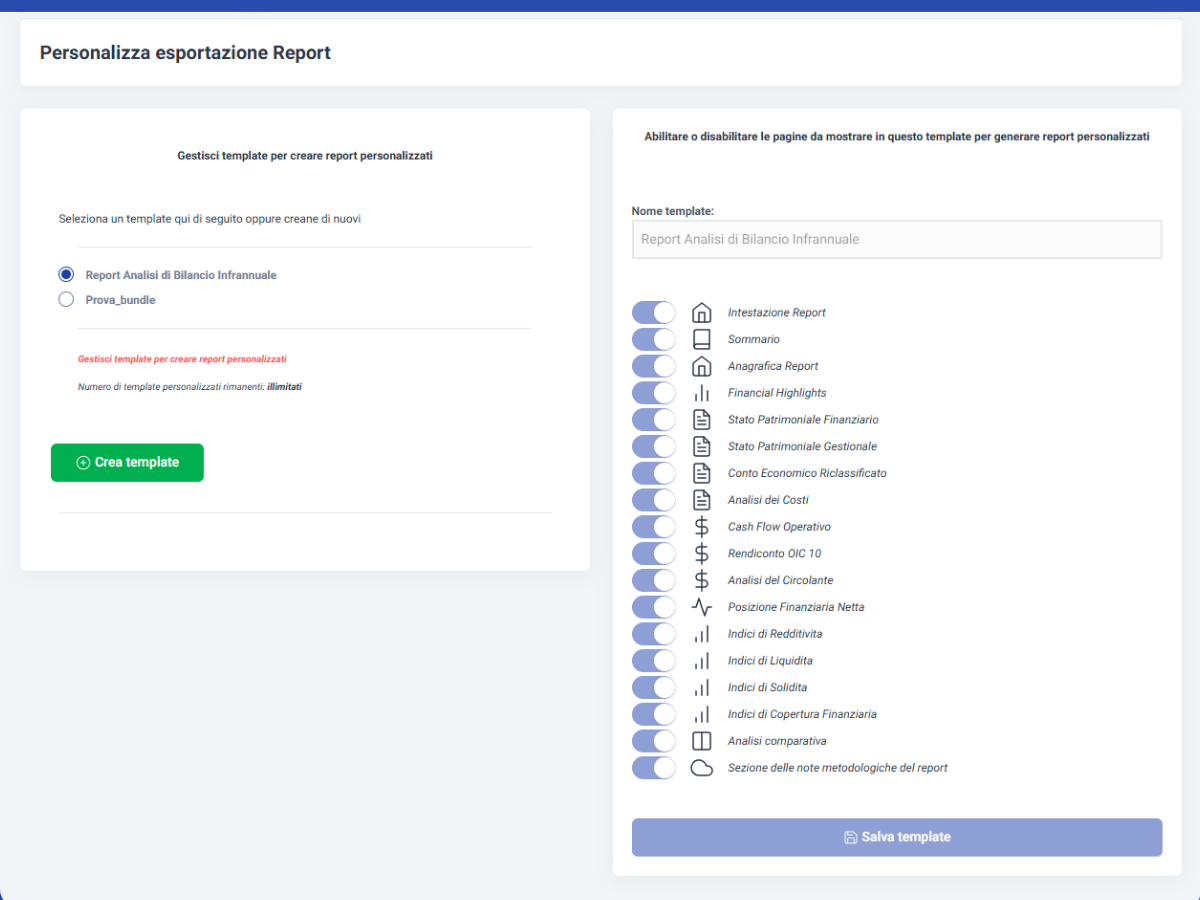Select the Prova_bundle template radio button
1200x900 pixels.
(66, 299)
